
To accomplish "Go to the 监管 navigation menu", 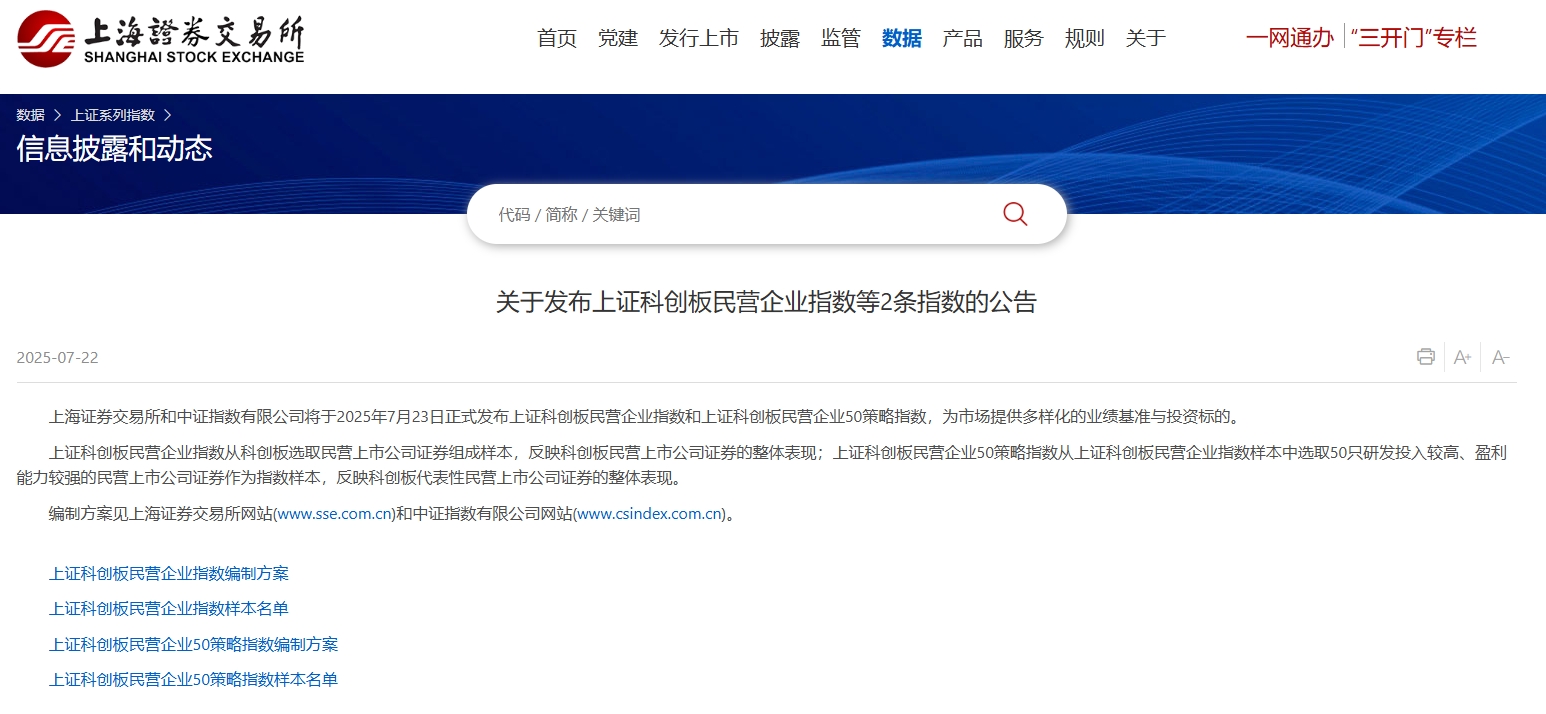I will tap(841, 39).
